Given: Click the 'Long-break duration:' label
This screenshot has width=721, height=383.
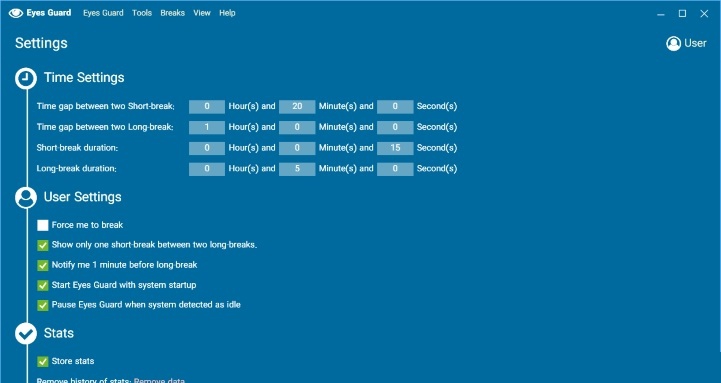Looking at the screenshot, I should (77, 169).
